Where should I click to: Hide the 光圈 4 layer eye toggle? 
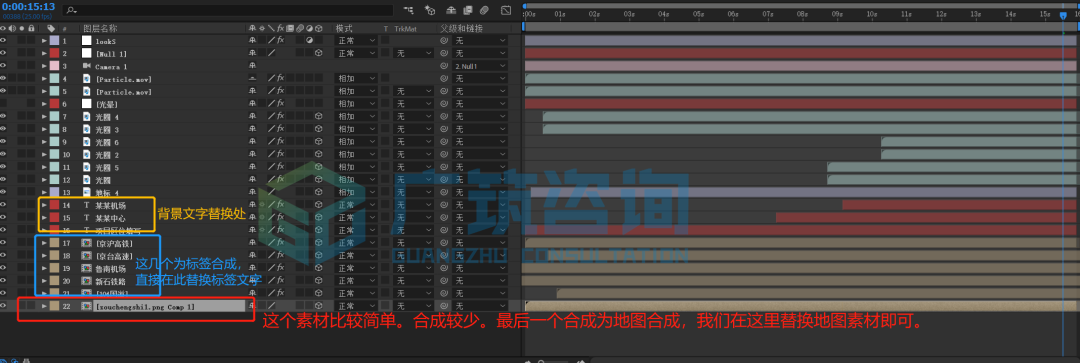pos(3,116)
